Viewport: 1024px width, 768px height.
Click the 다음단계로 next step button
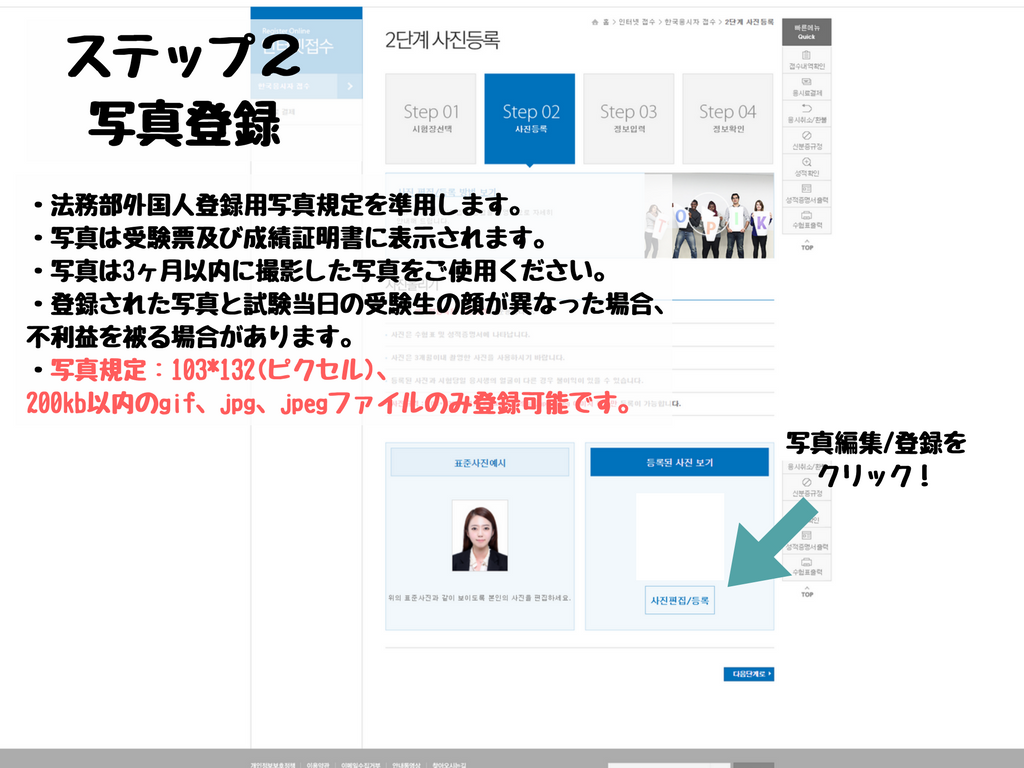pos(748,674)
